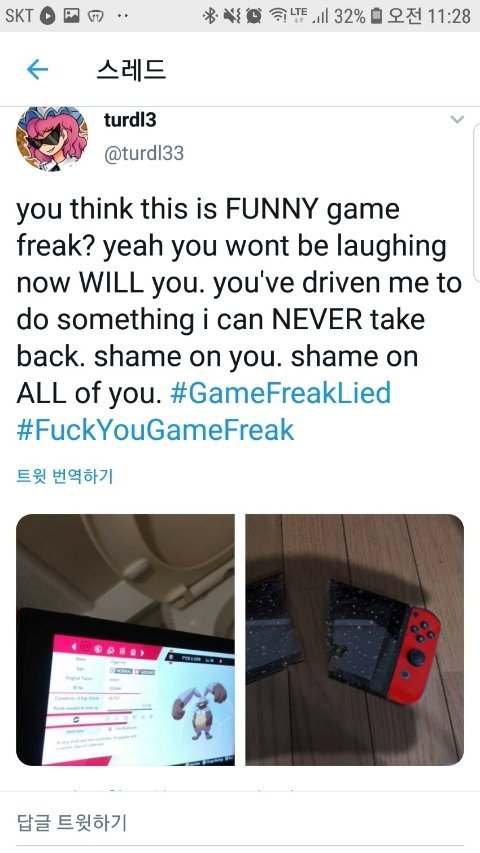The height and width of the screenshot is (853, 480).
Task: Tap the clock showing 11:28
Action: point(448,16)
